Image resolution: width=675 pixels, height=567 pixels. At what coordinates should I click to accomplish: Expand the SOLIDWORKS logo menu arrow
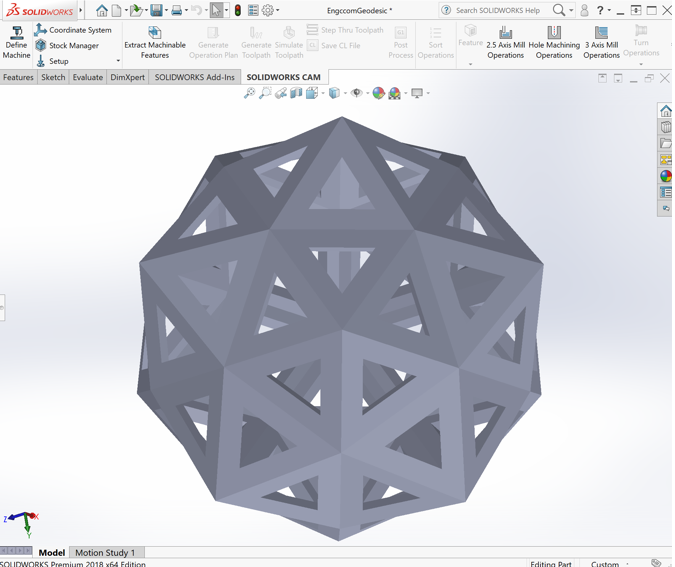tap(80, 11)
